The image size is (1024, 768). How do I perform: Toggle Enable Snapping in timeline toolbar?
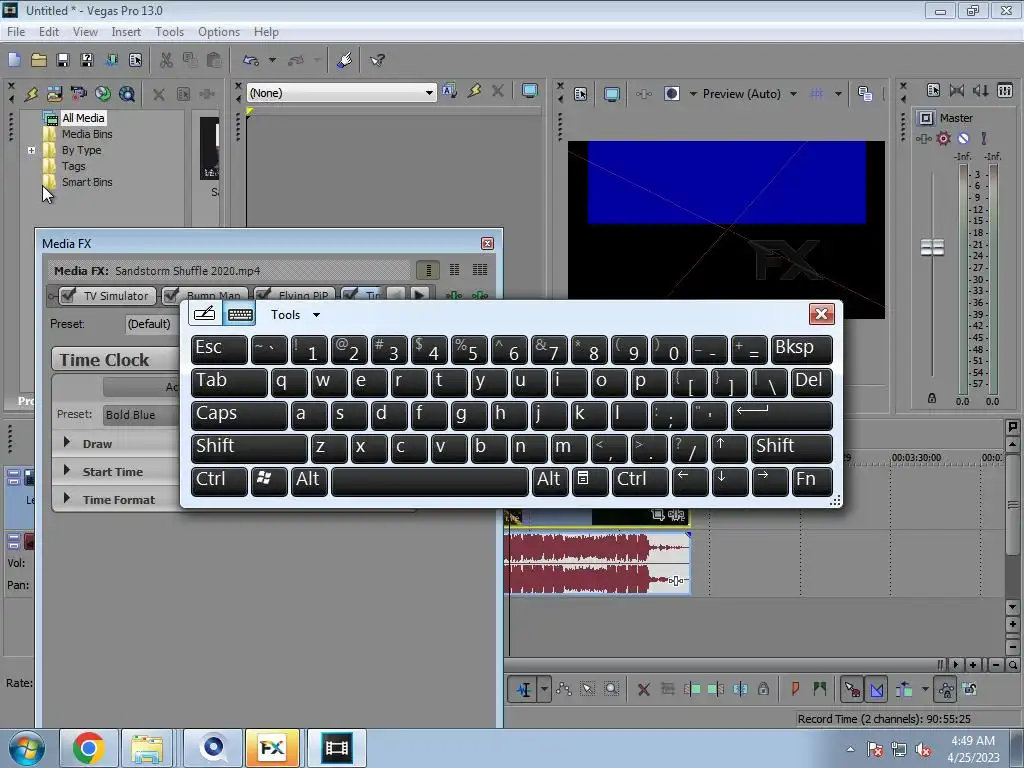pyautogui.click(x=852, y=689)
